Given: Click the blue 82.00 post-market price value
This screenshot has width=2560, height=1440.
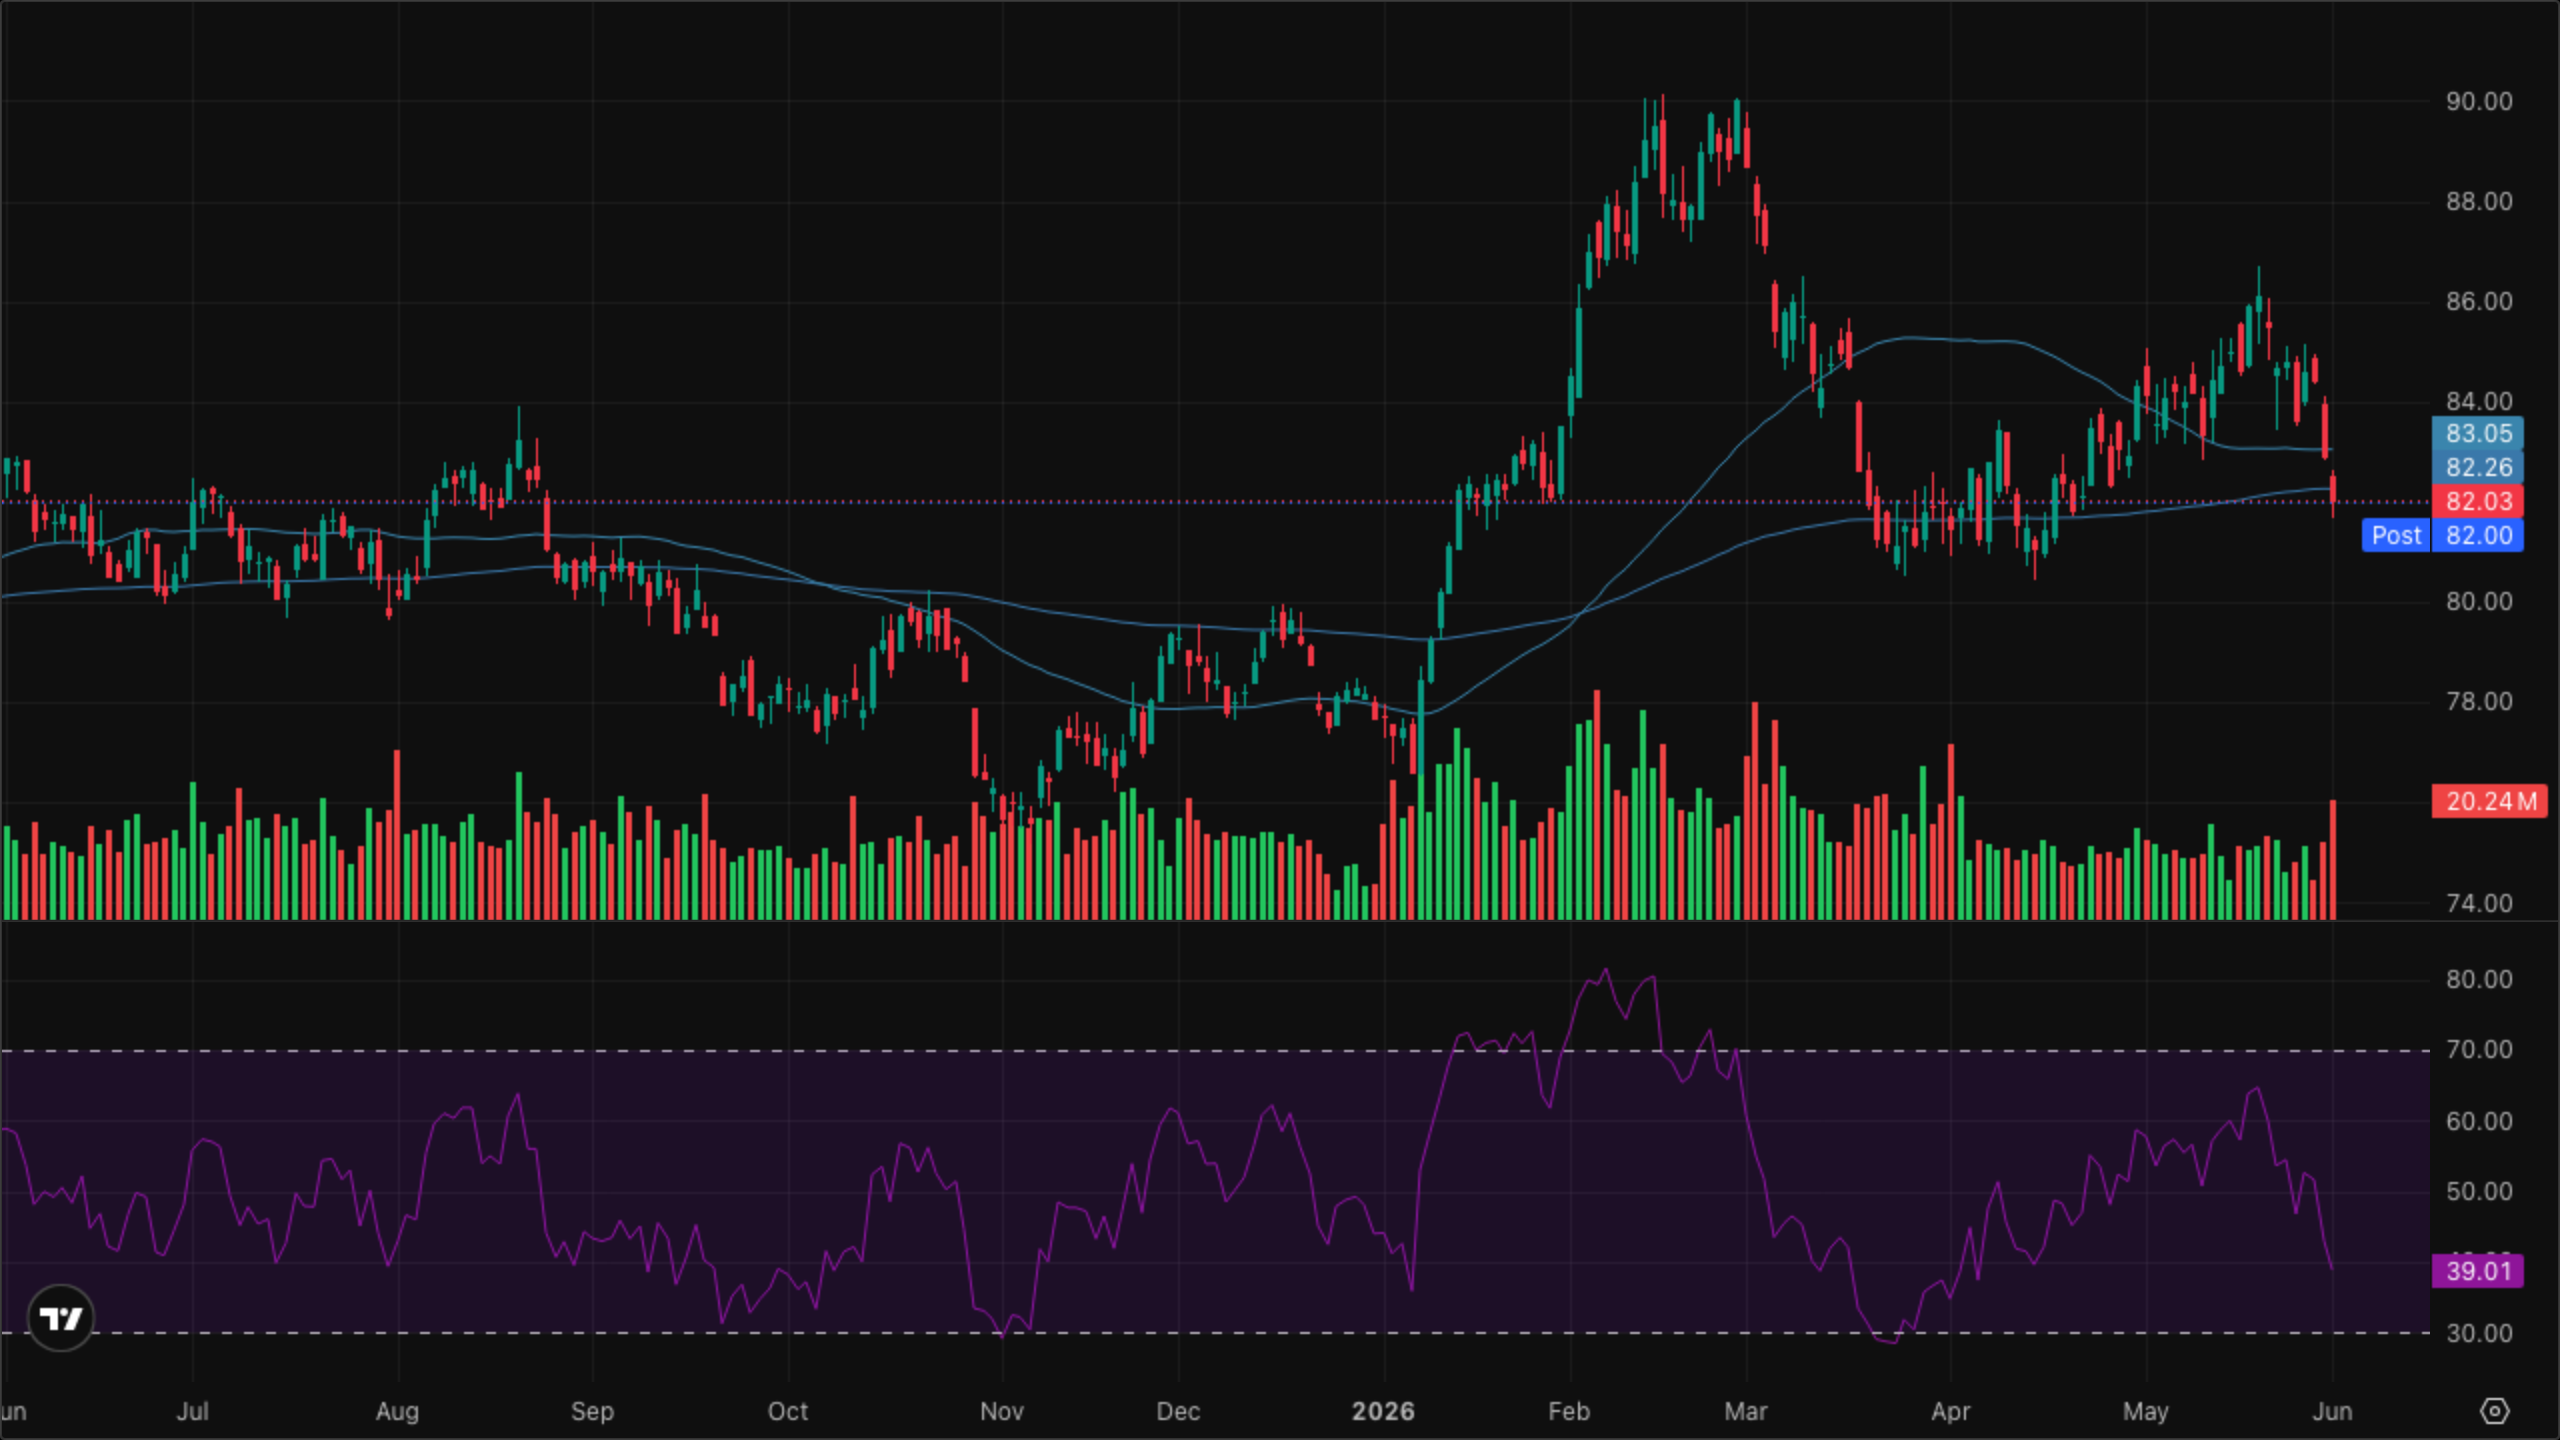Looking at the screenshot, I should [x=2478, y=535].
